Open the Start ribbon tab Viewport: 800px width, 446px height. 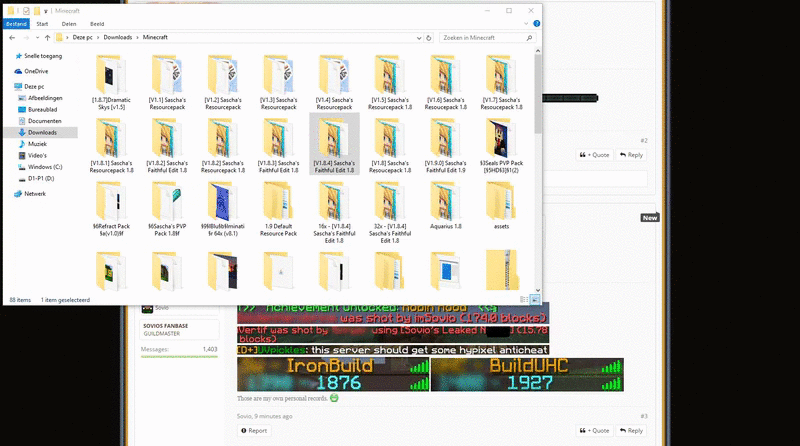tap(42, 24)
